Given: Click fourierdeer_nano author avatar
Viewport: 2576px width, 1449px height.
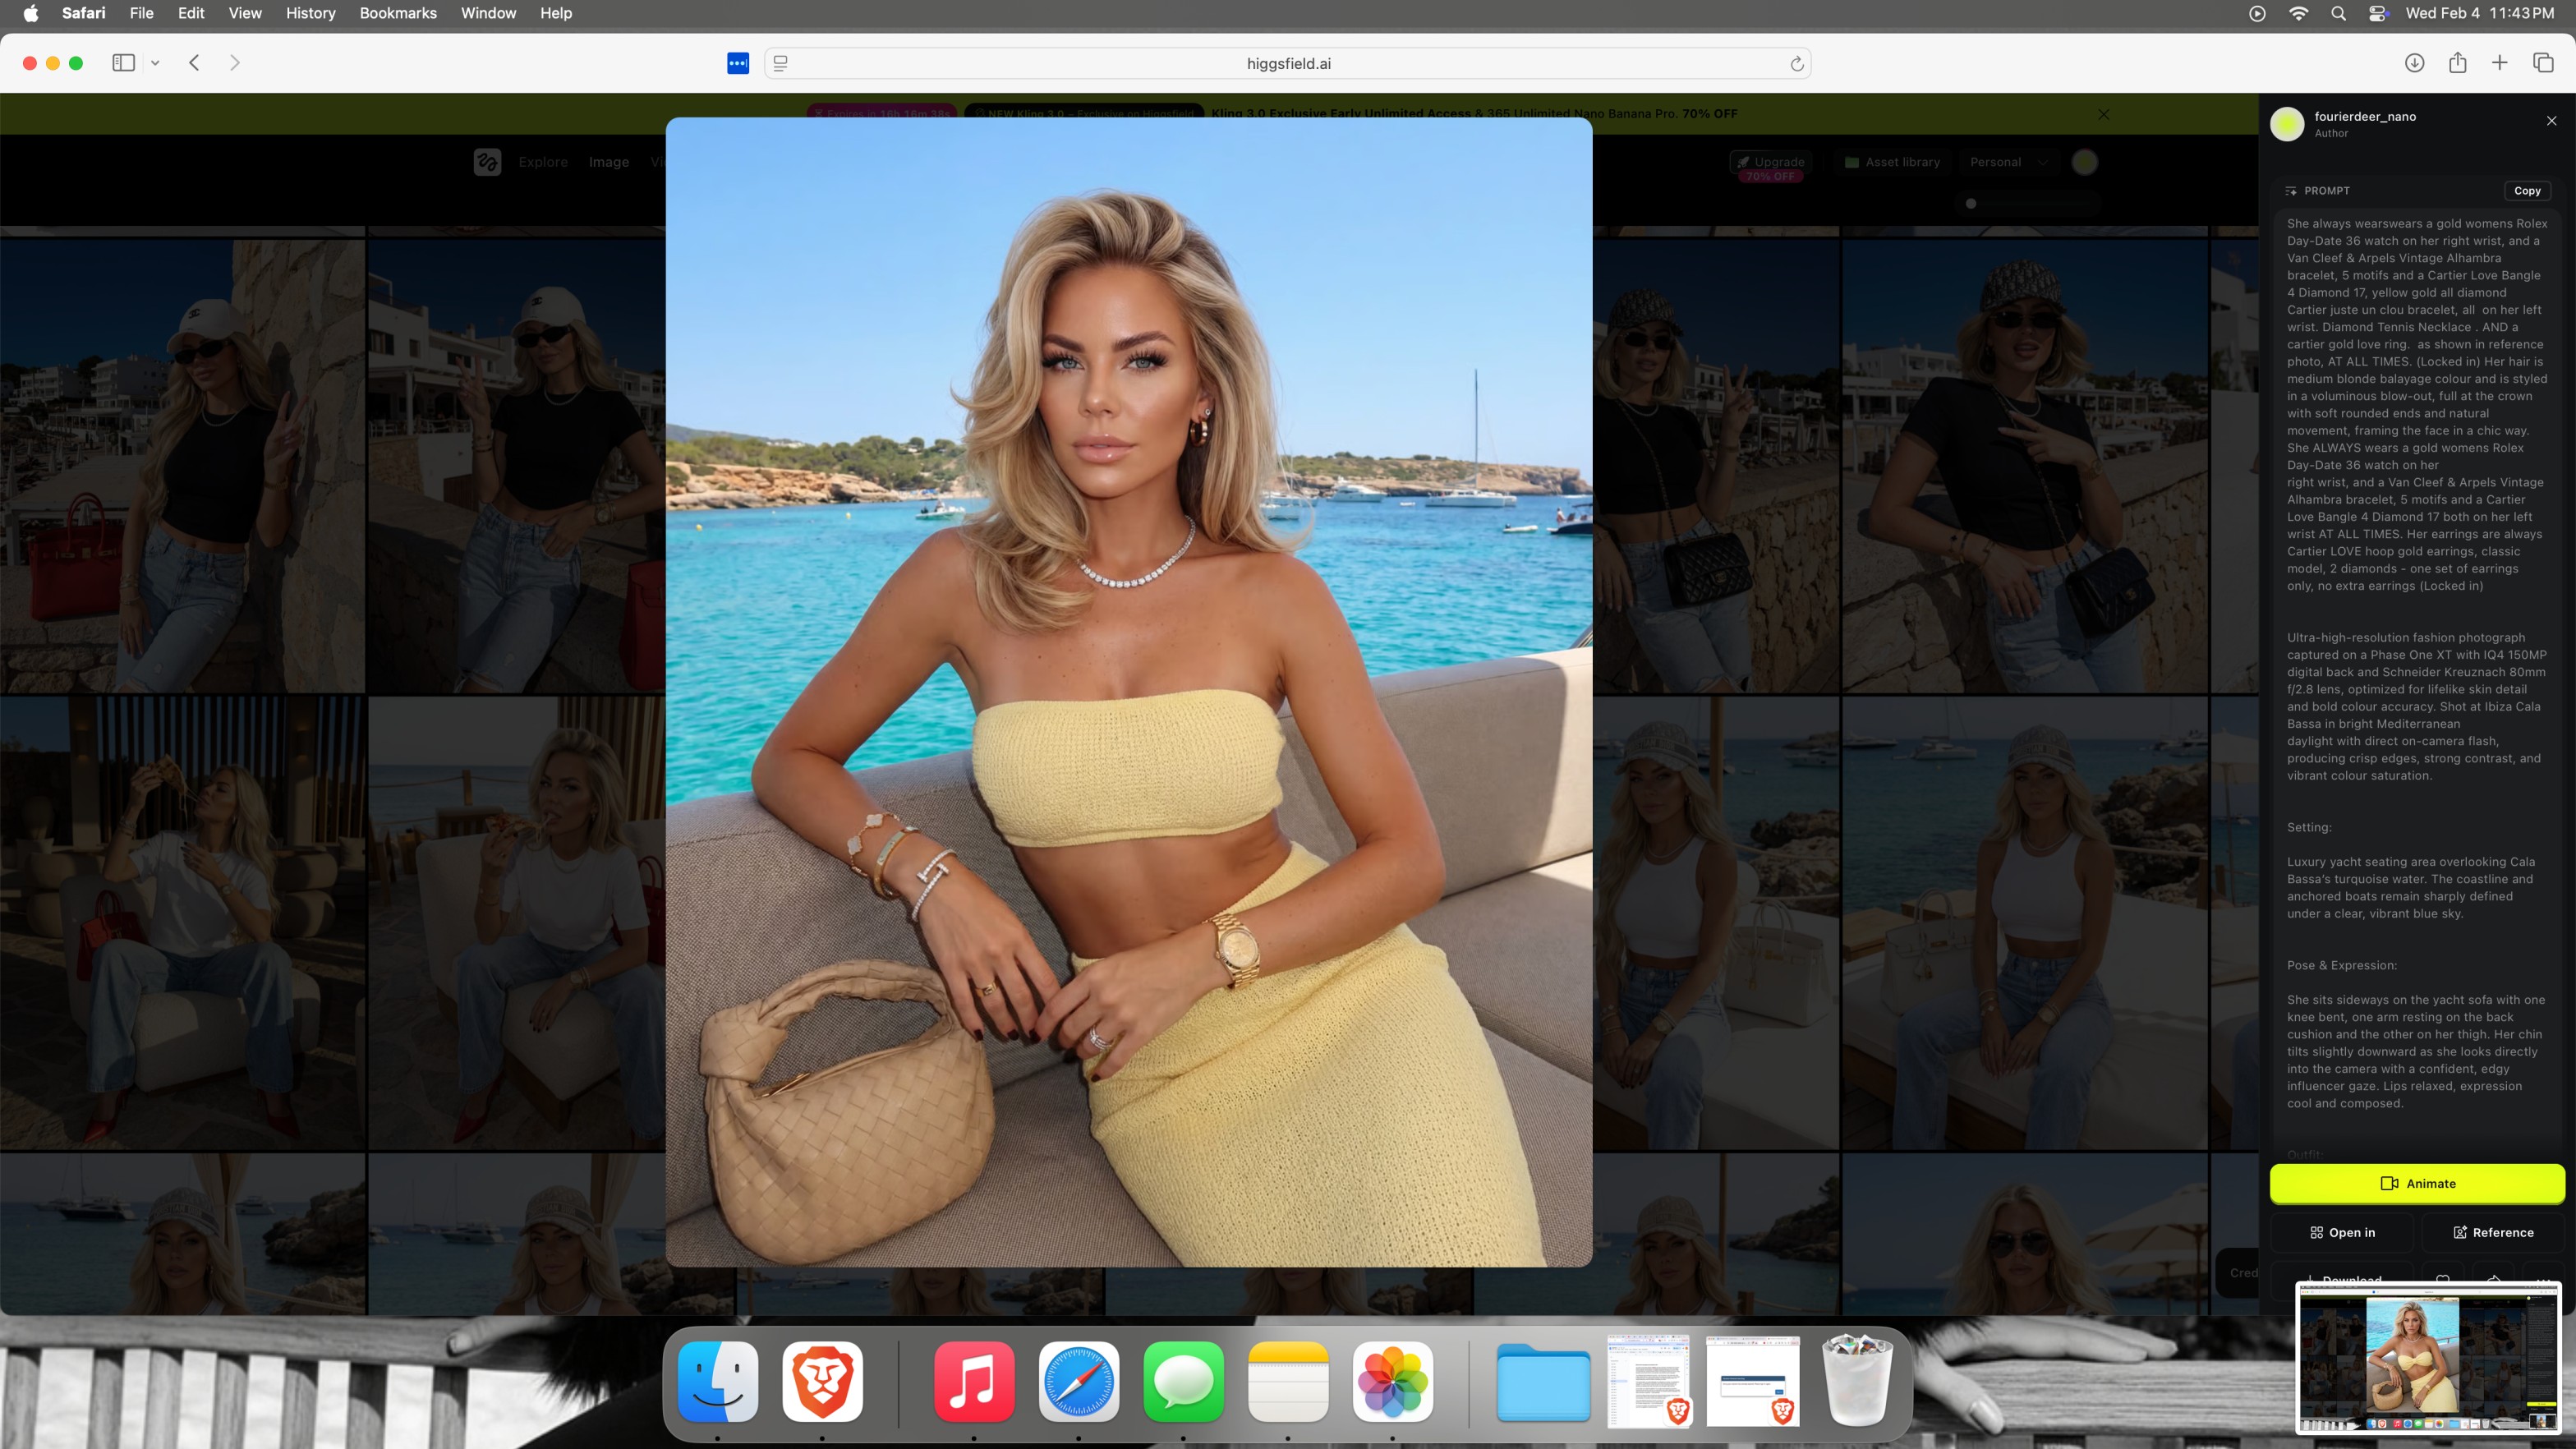Looking at the screenshot, I should point(2287,124).
